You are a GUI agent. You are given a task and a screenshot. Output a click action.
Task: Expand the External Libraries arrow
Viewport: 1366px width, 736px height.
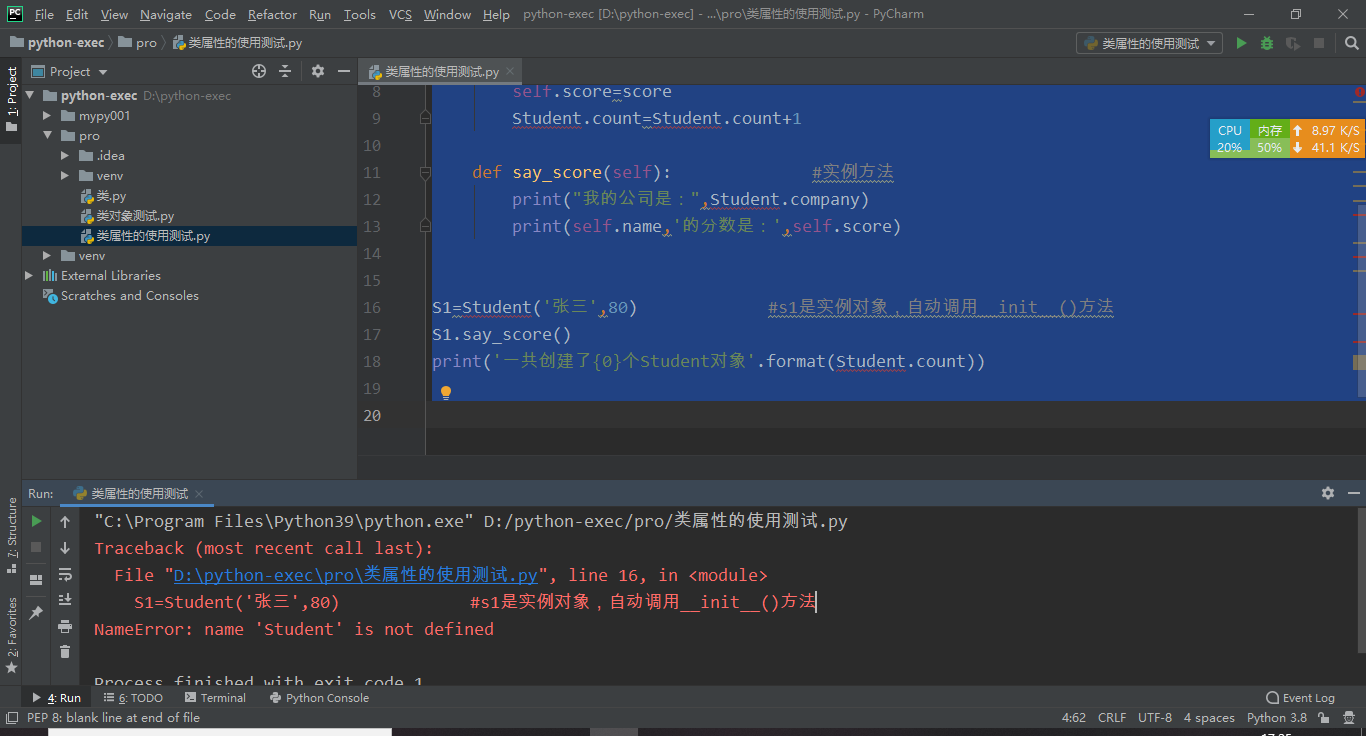click(30, 276)
